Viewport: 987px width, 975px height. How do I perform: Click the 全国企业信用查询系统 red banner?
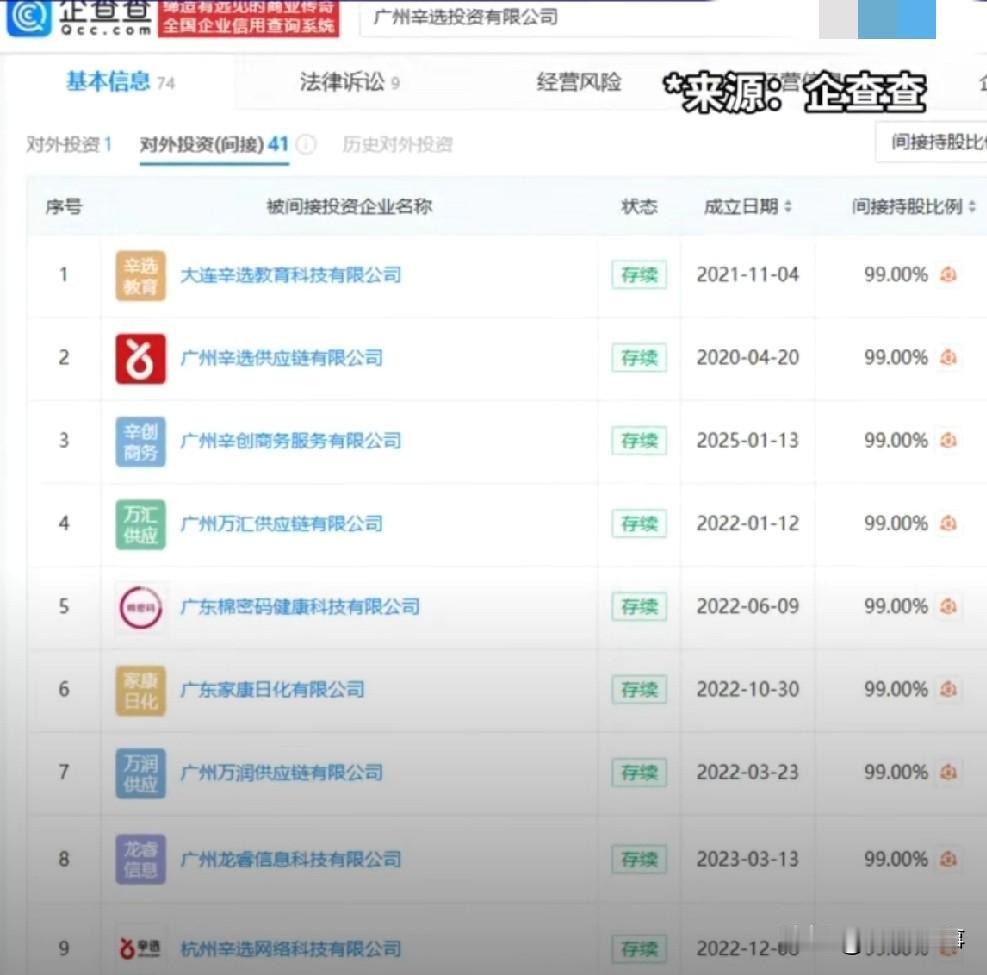coord(249,19)
